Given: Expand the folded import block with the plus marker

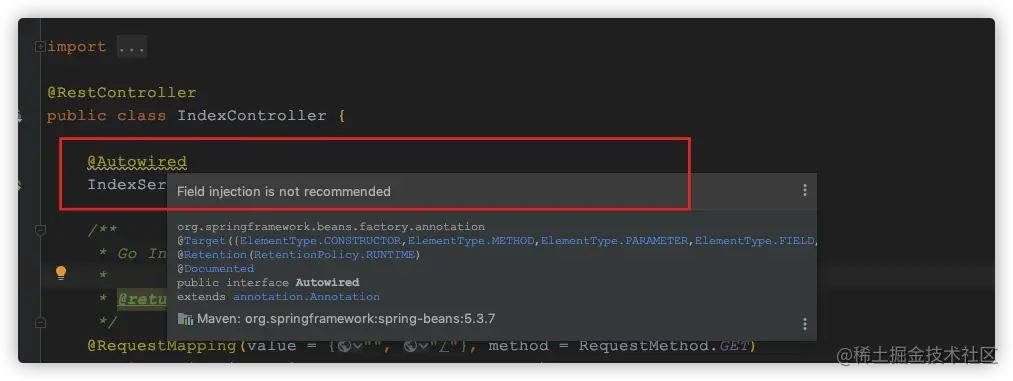Looking at the screenshot, I should coord(40,46).
